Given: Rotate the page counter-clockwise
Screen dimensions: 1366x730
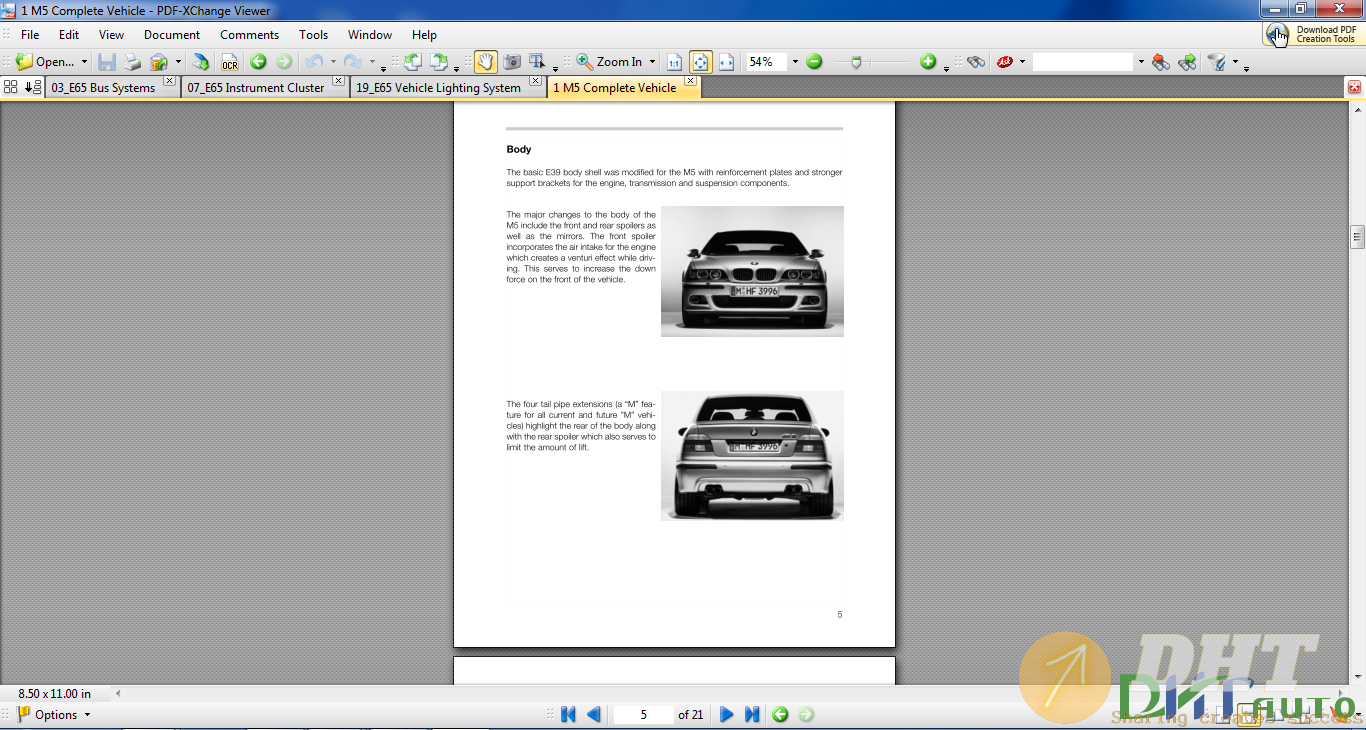Looking at the screenshot, I should click(412, 62).
